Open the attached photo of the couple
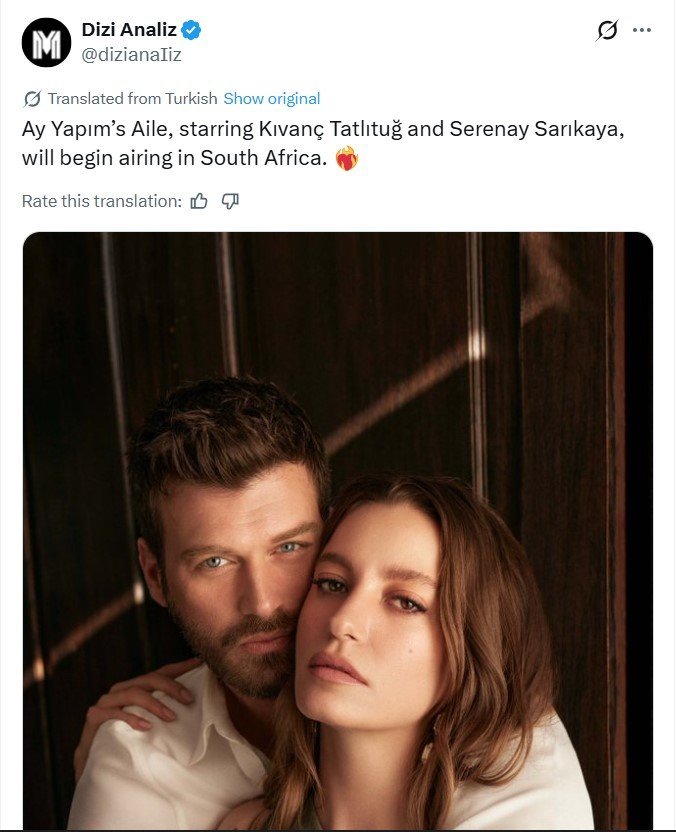 (337, 530)
